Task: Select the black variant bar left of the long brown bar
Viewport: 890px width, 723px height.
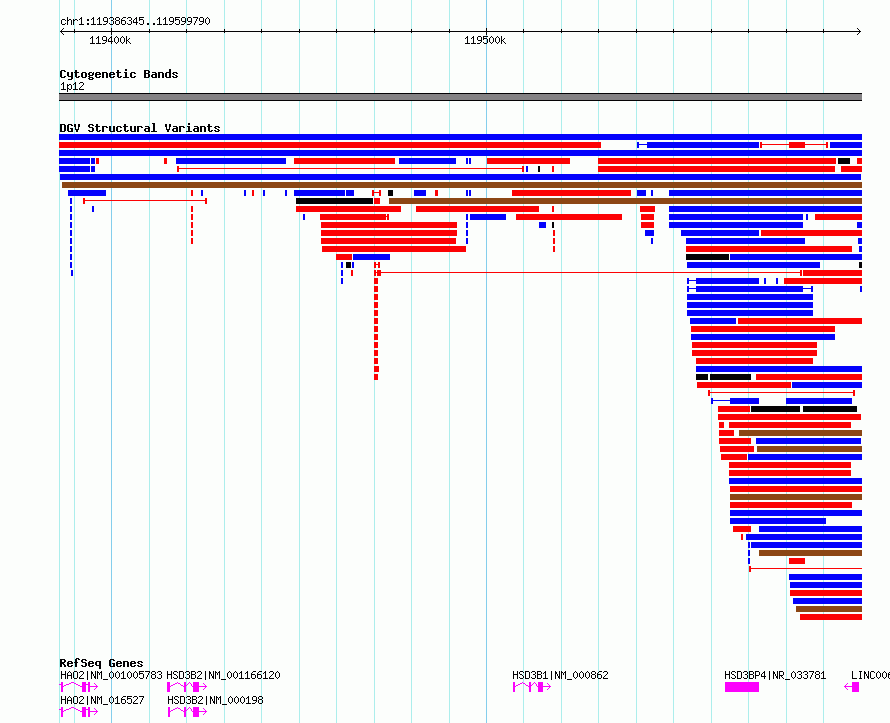Action: tap(334, 201)
